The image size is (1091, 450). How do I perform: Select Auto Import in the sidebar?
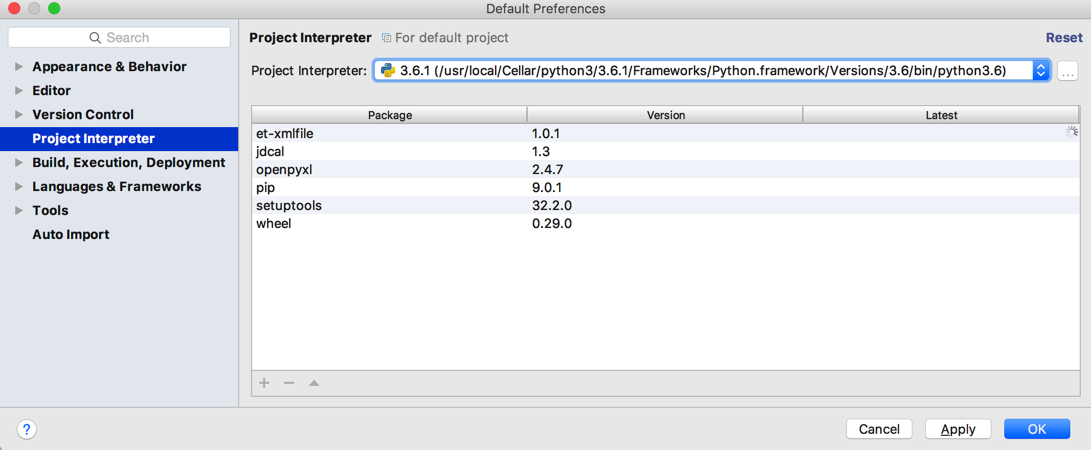(71, 234)
